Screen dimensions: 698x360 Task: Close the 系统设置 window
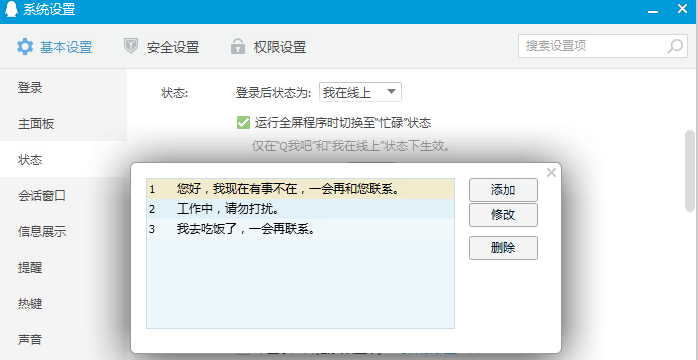pyautogui.click(x=682, y=9)
